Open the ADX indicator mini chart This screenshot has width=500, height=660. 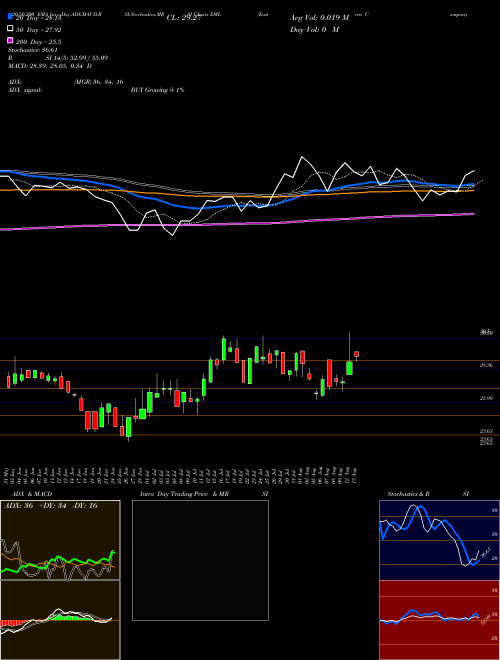(x=60, y=540)
